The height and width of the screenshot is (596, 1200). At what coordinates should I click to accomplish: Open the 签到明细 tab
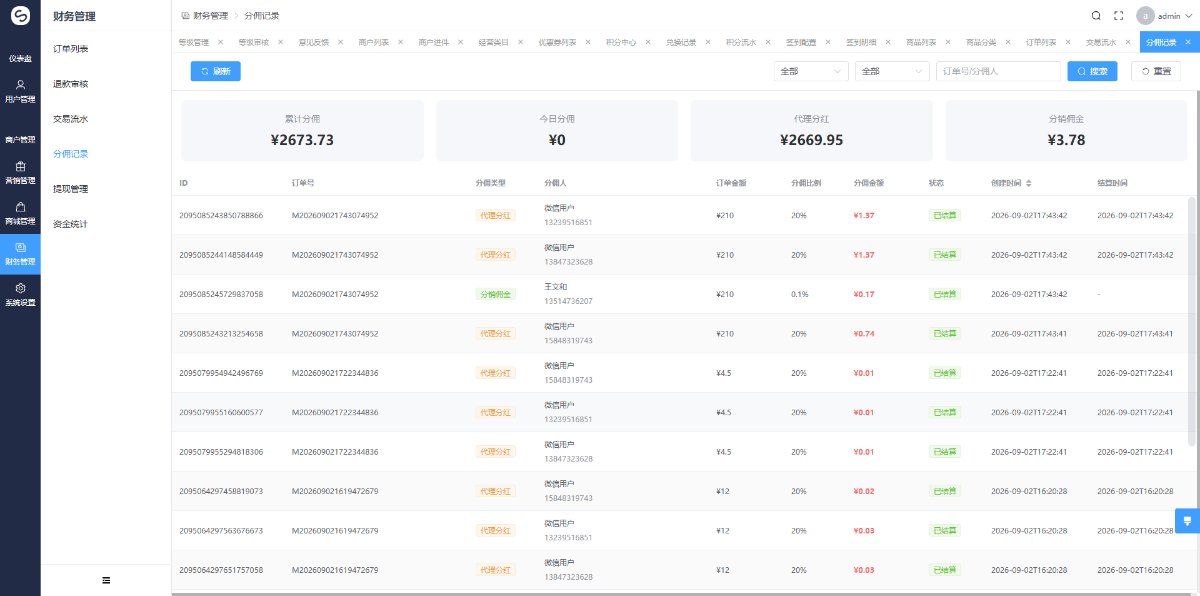click(861, 42)
